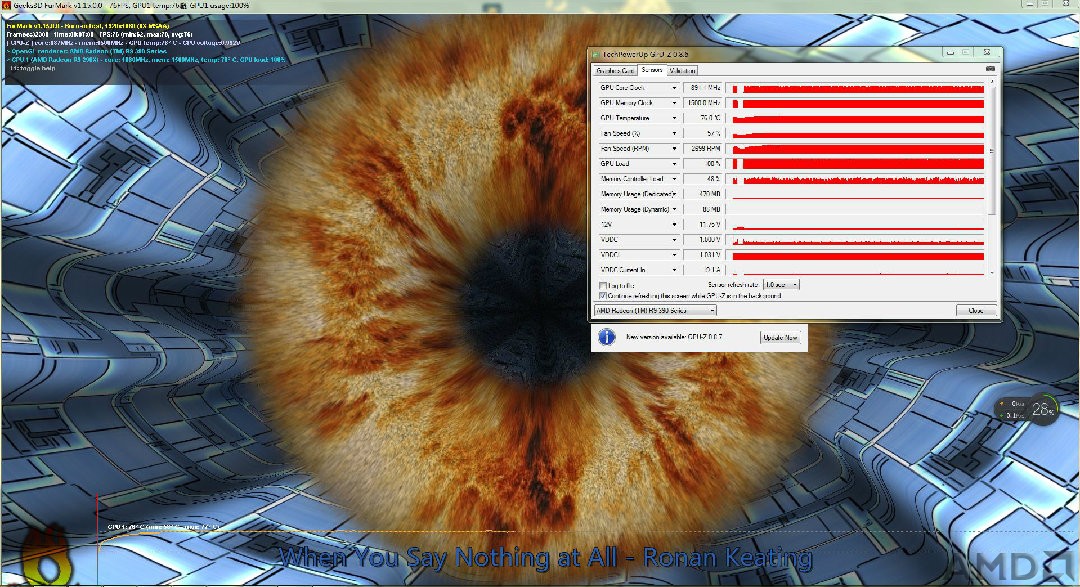Click the sensors list scroll-up arrow

point(993,82)
